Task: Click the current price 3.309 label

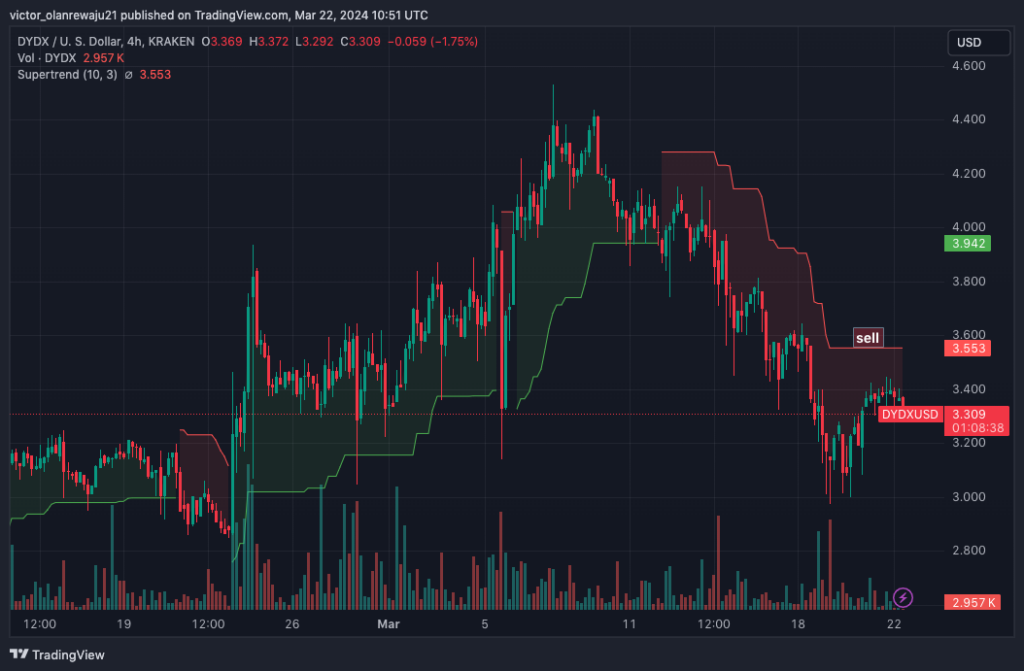Action: click(969, 414)
